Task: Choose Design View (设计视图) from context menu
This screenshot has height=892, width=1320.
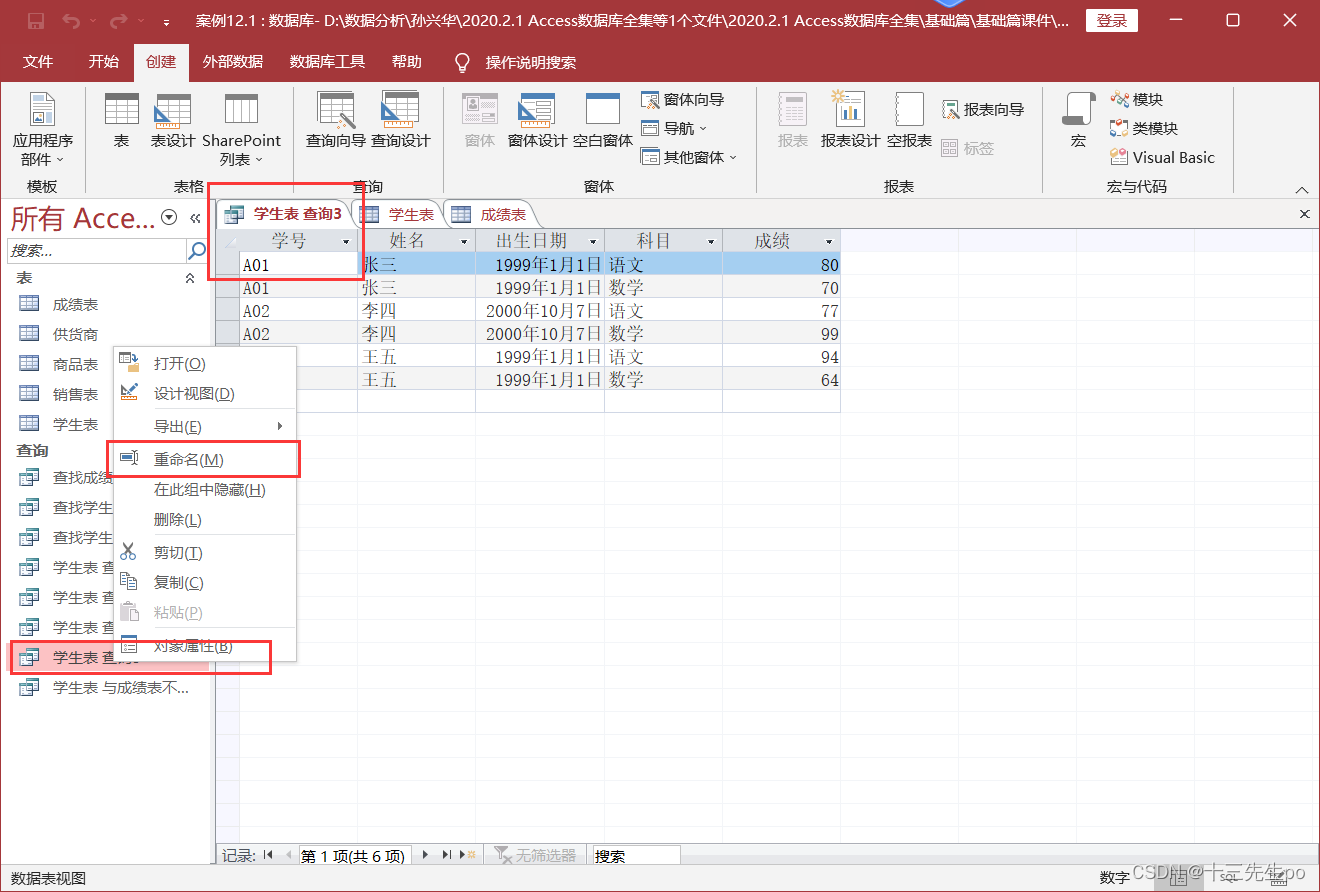Action: pyautogui.click(x=205, y=394)
